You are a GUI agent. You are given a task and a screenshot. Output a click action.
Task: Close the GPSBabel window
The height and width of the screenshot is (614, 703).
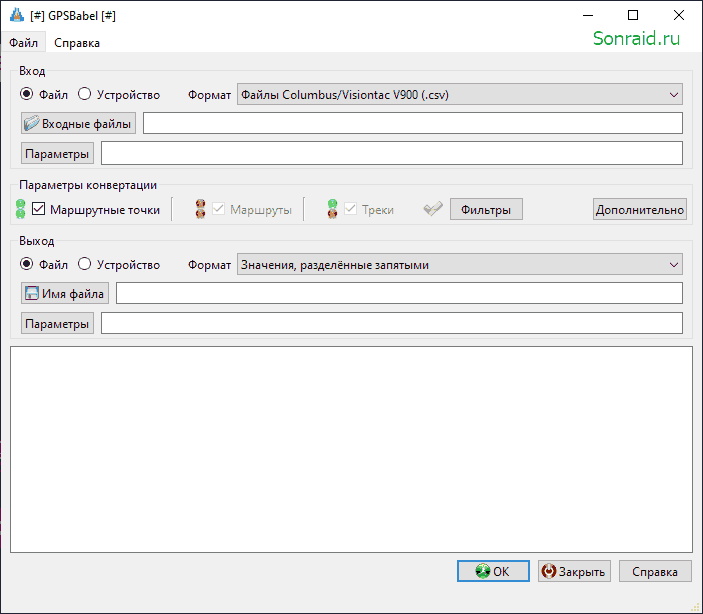click(678, 15)
